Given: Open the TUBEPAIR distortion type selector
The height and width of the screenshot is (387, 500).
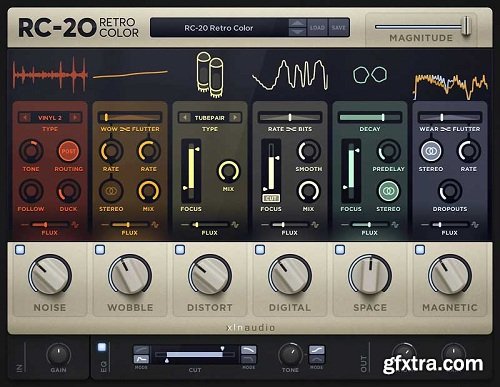Looking at the screenshot, I should tap(210, 118).
